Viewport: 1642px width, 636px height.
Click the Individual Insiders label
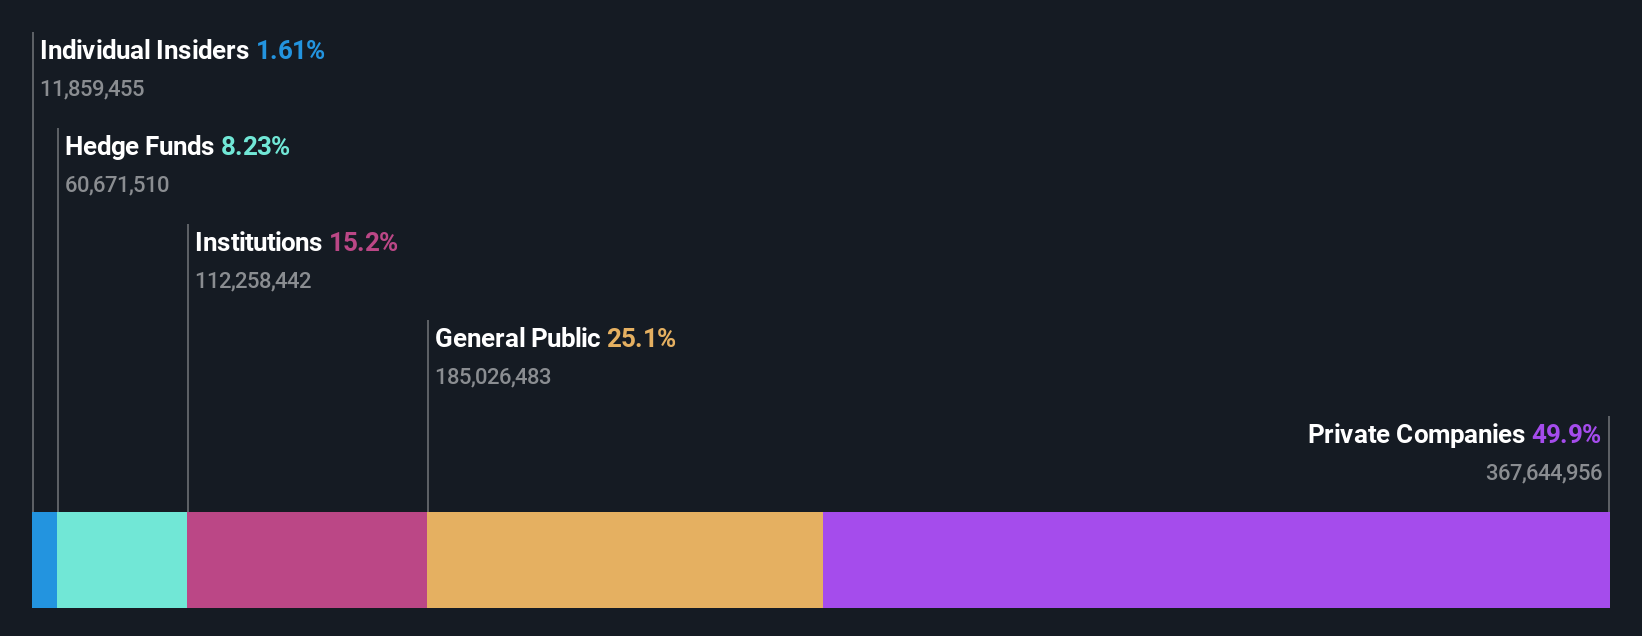click(145, 50)
